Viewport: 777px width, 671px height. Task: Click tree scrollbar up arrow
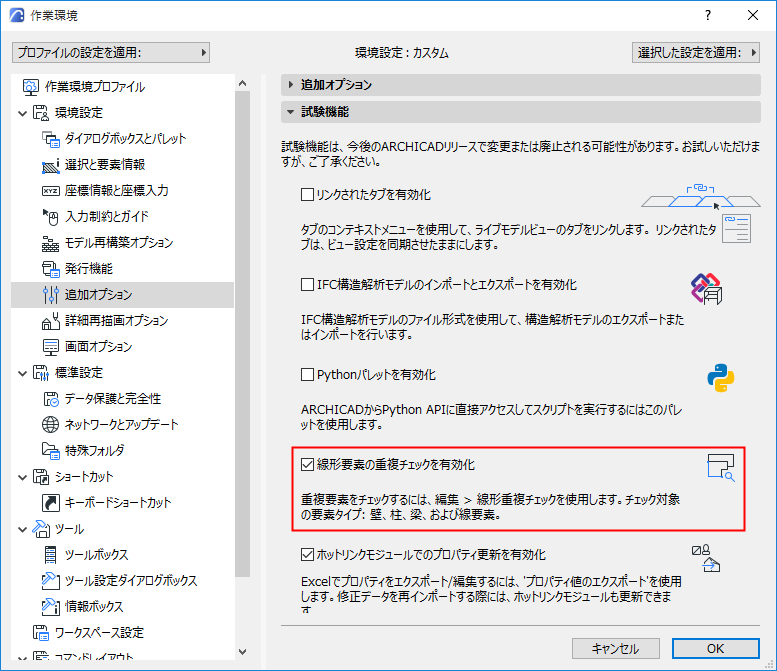click(x=242, y=83)
